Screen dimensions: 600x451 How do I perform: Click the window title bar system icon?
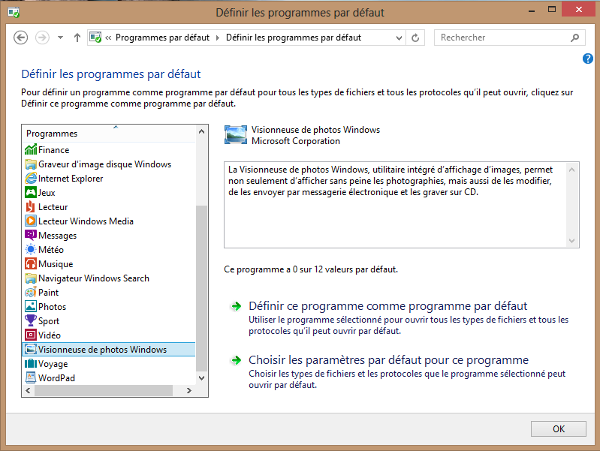13,13
